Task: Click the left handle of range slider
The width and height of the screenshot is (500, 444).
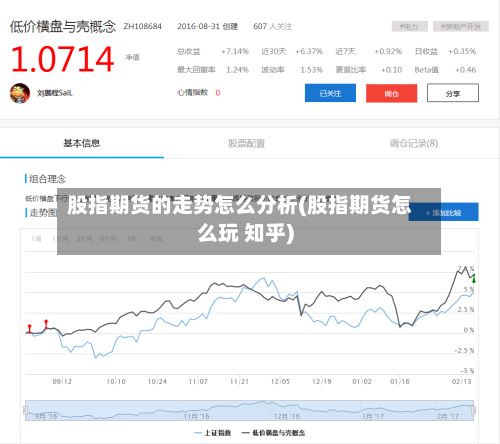Action: [x=25, y=410]
